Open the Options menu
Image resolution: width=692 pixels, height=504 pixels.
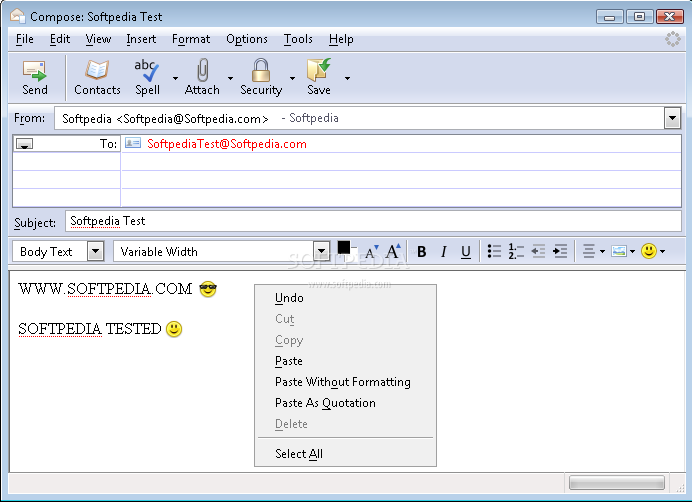coord(247,39)
